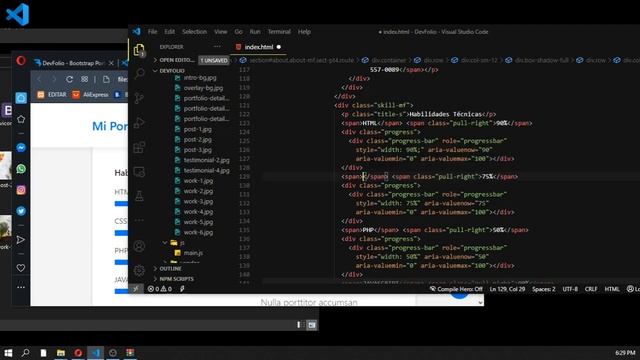Image resolution: width=640 pixels, height=360 pixels.
Task: Click the 1 UNSAVED badge in Open Editors
Action: pyautogui.click(x=214, y=60)
